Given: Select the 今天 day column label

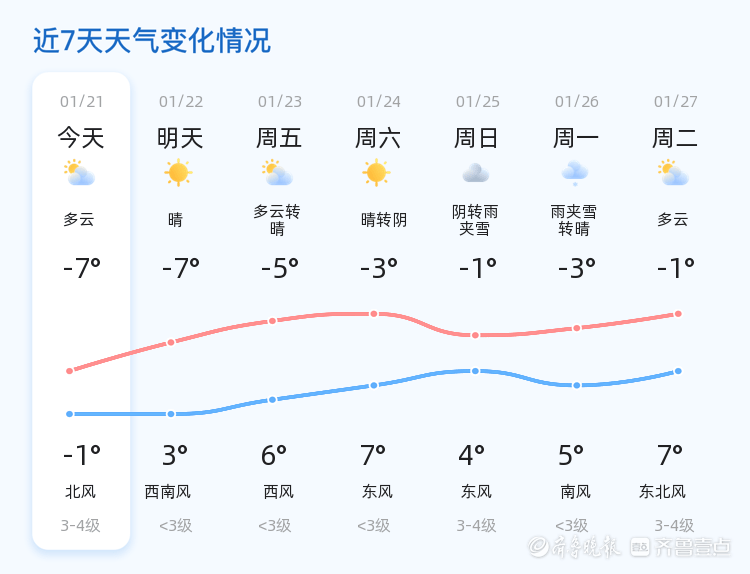Looking at the screenshot, I should coord(81,138).
